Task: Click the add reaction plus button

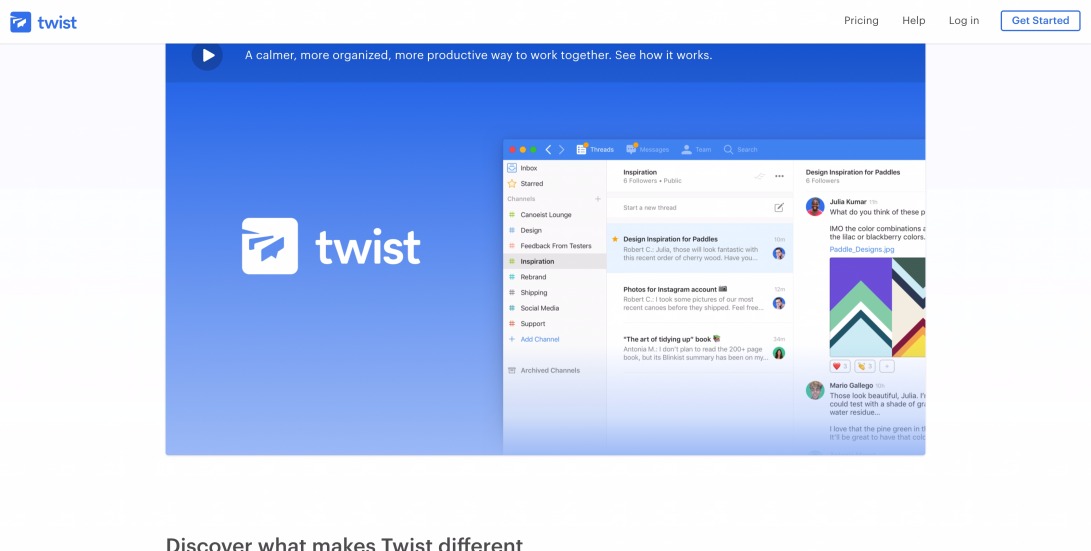Action: pyautogui.click(x=887, y=366)
